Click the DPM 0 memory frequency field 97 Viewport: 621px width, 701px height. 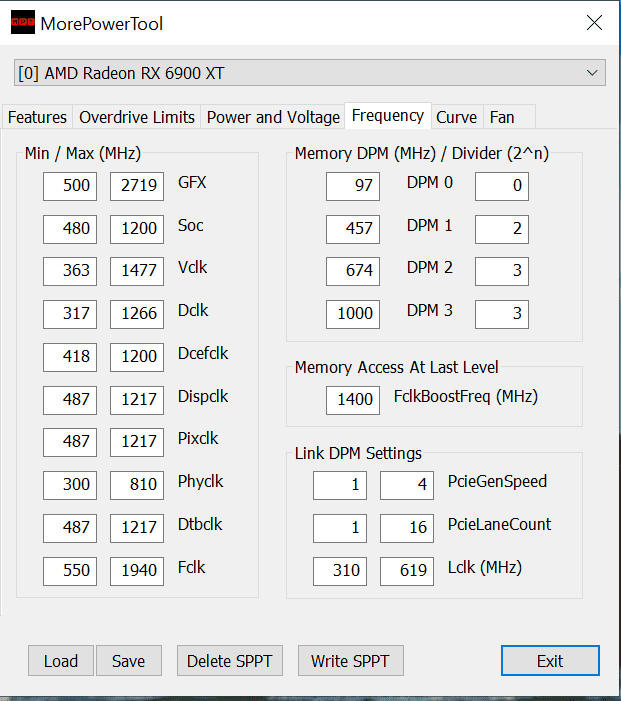[353, 186]
